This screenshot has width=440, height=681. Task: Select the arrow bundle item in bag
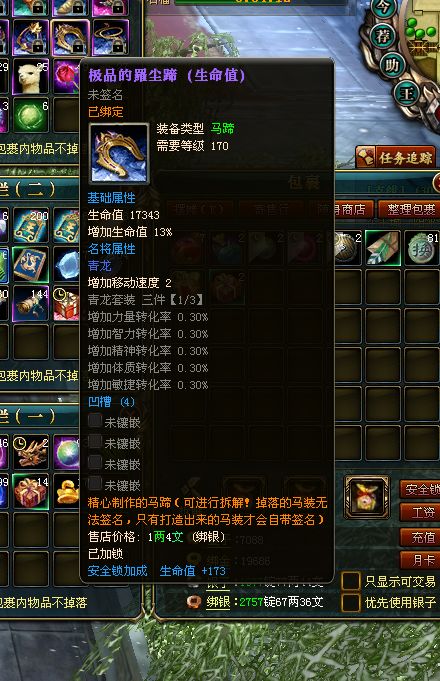click(382, 248)
